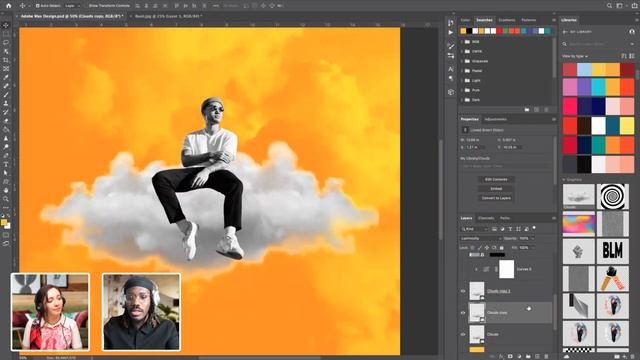
Task: Expand the Pure swatch folder
Action: [x=462, y=90]
